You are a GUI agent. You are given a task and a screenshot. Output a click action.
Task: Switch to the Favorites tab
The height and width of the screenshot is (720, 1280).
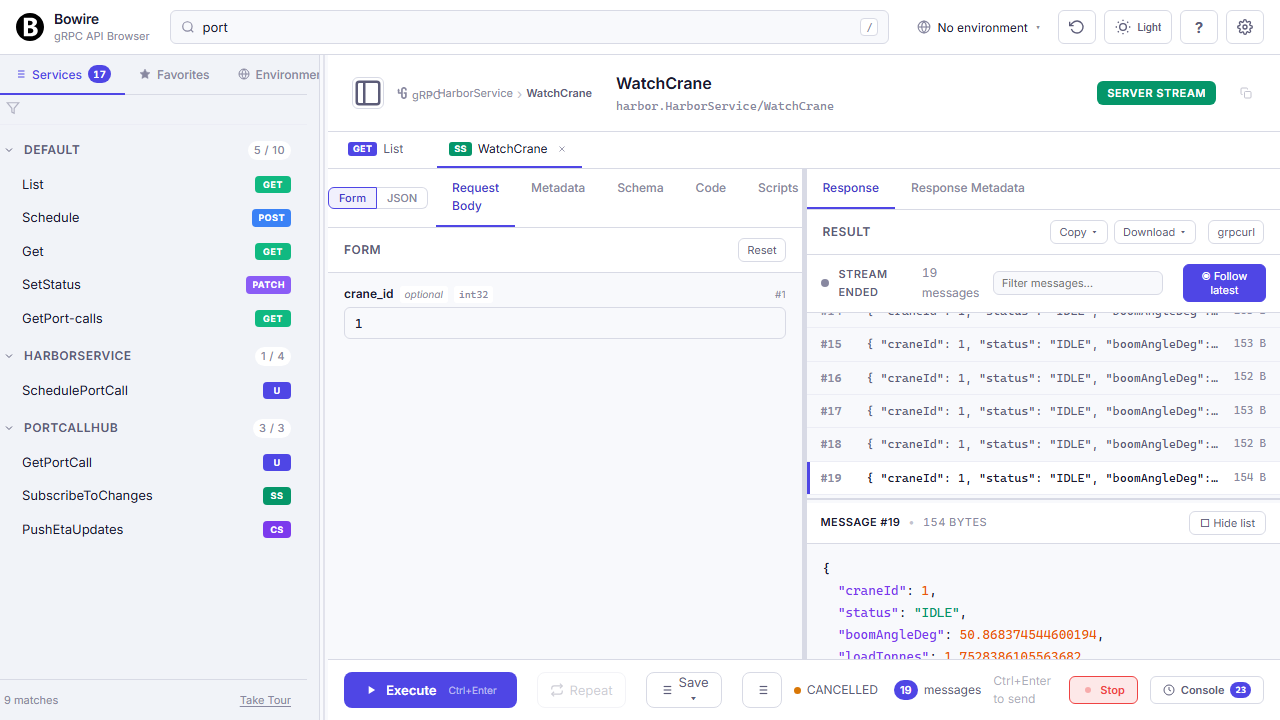click(174, 75)
